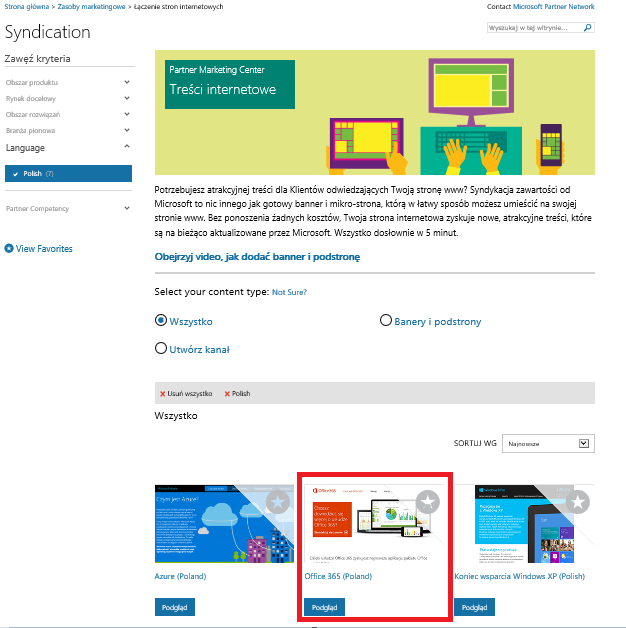Viewport: 626px width, 628px height.
Task: Clear all filters via Usuń wszystko X
Action: coord(162,394)
